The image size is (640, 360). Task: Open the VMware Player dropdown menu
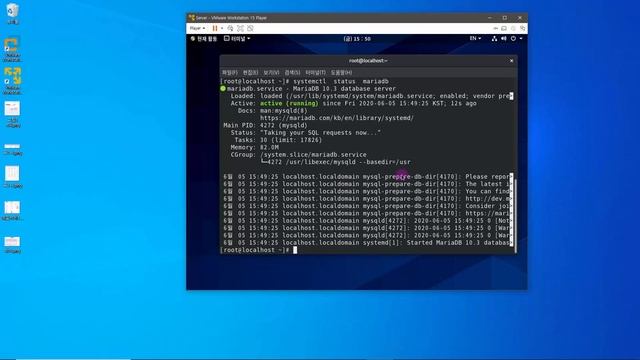click(198, 28)
